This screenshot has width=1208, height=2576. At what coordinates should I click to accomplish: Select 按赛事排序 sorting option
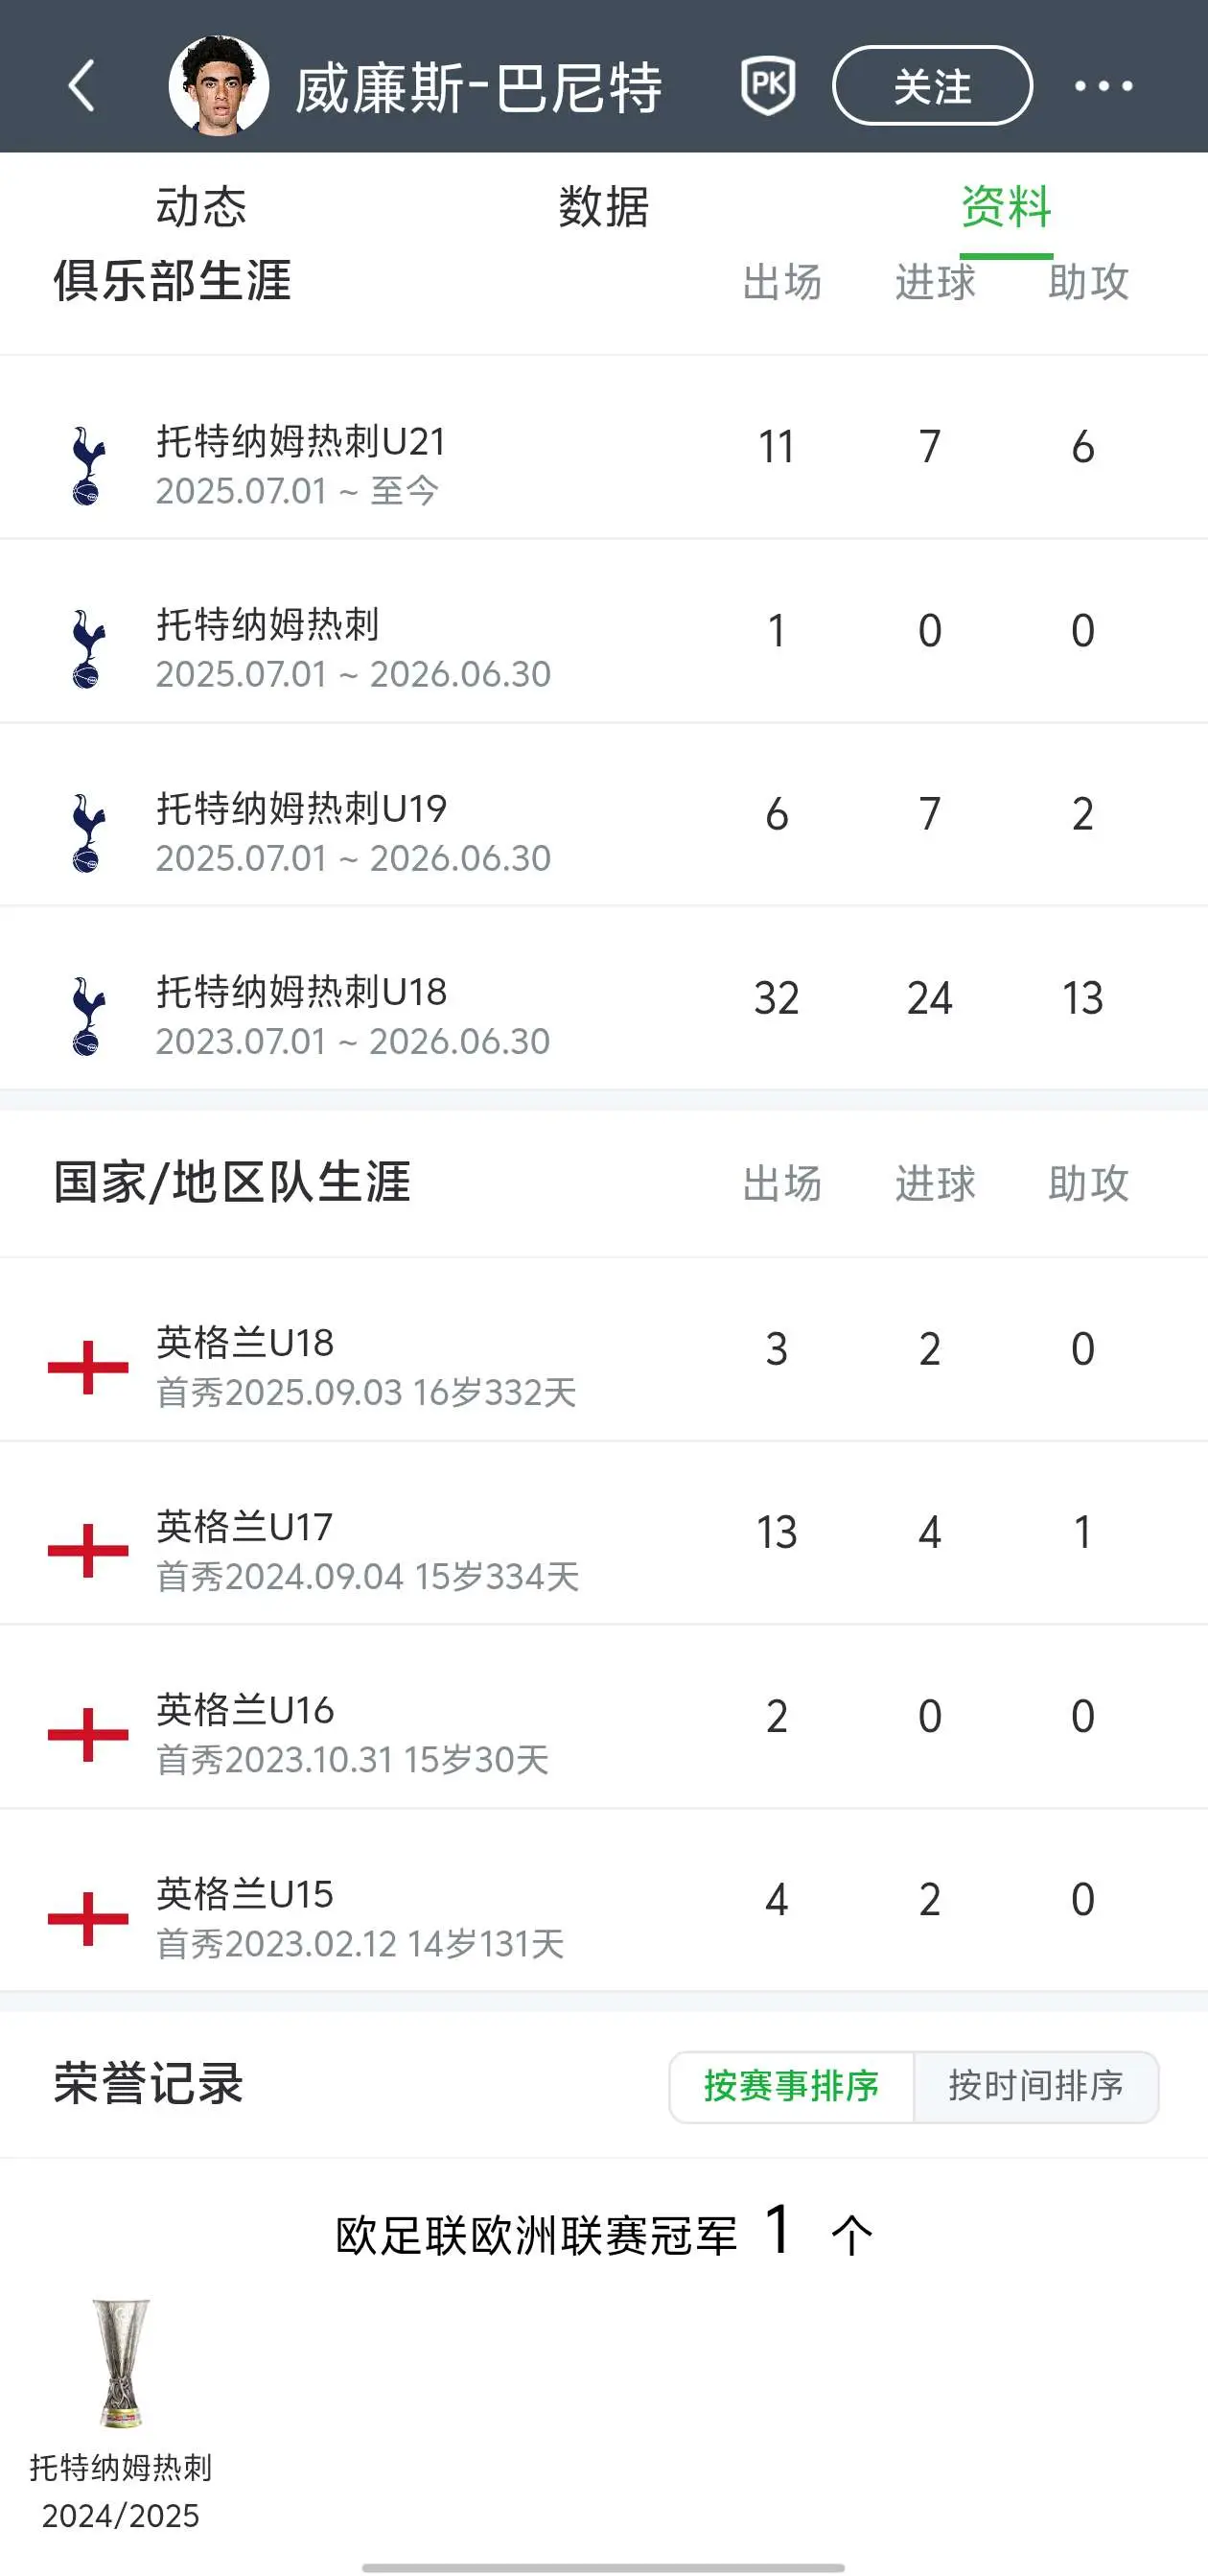pos(791,2086)
